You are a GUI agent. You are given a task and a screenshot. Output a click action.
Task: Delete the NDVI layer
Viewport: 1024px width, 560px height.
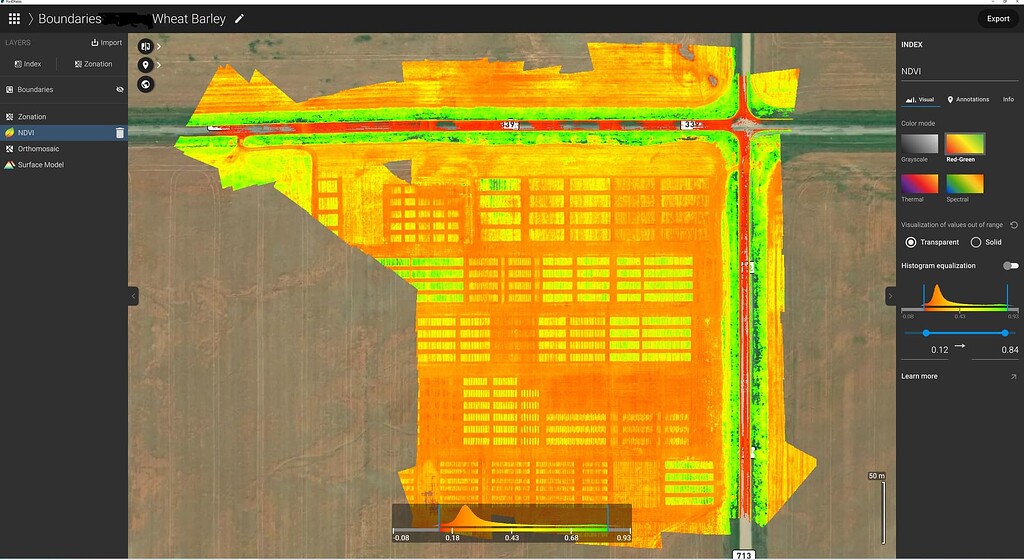120,132
